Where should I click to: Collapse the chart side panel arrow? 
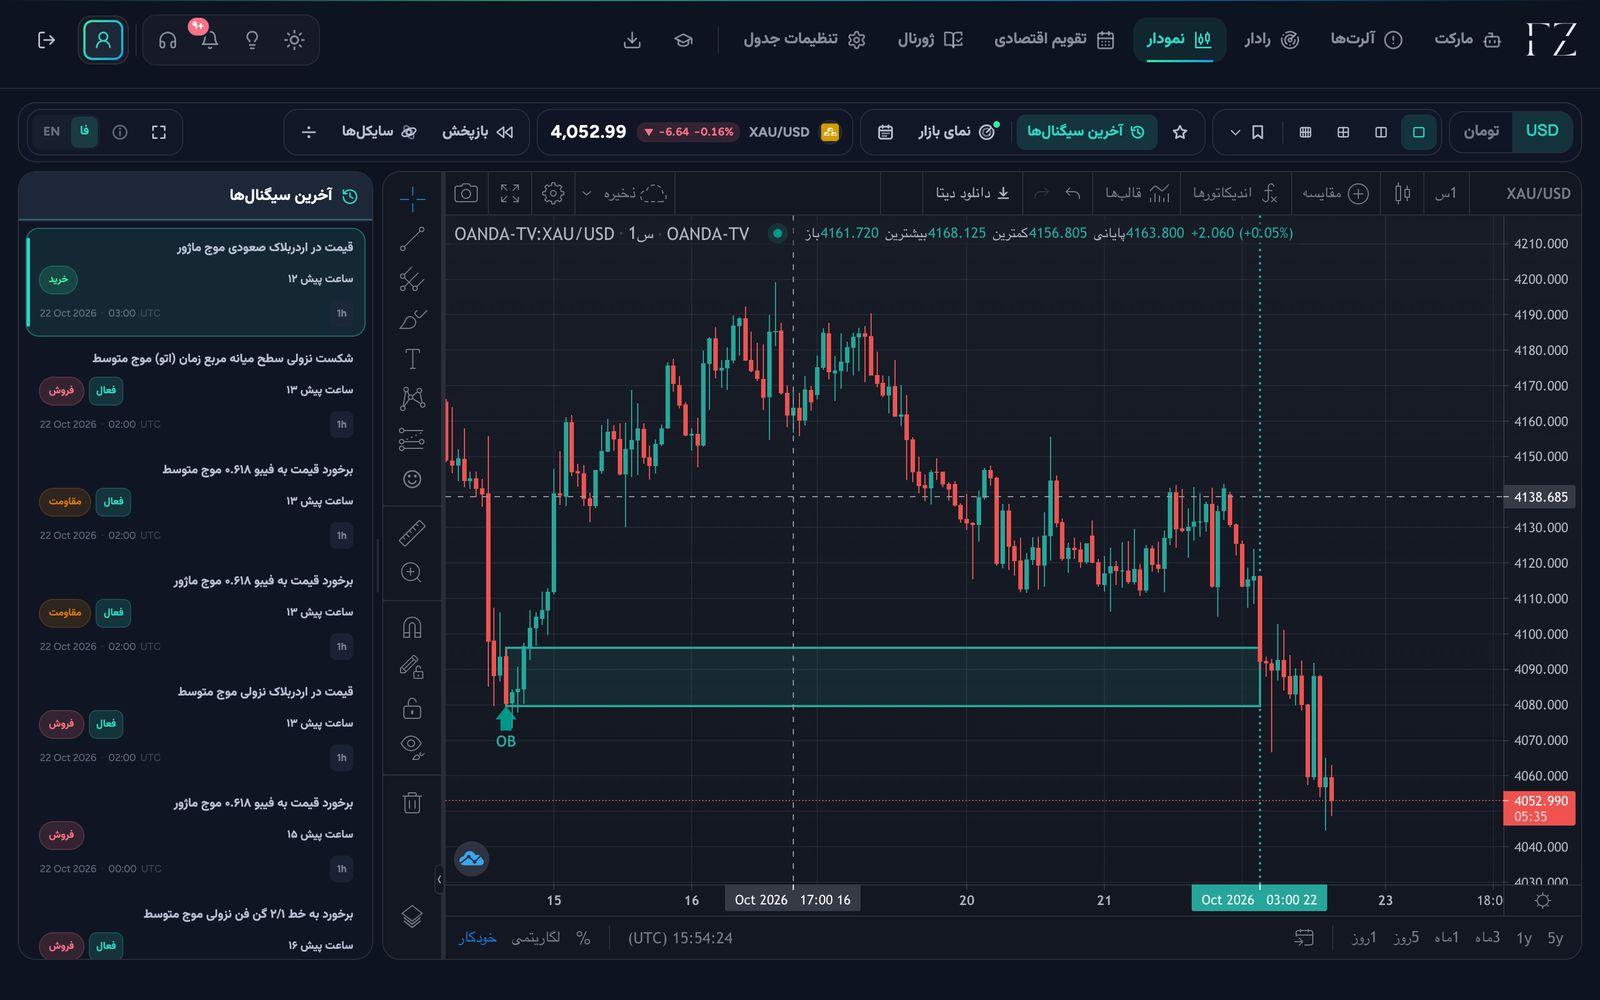[x=439, y=880]
